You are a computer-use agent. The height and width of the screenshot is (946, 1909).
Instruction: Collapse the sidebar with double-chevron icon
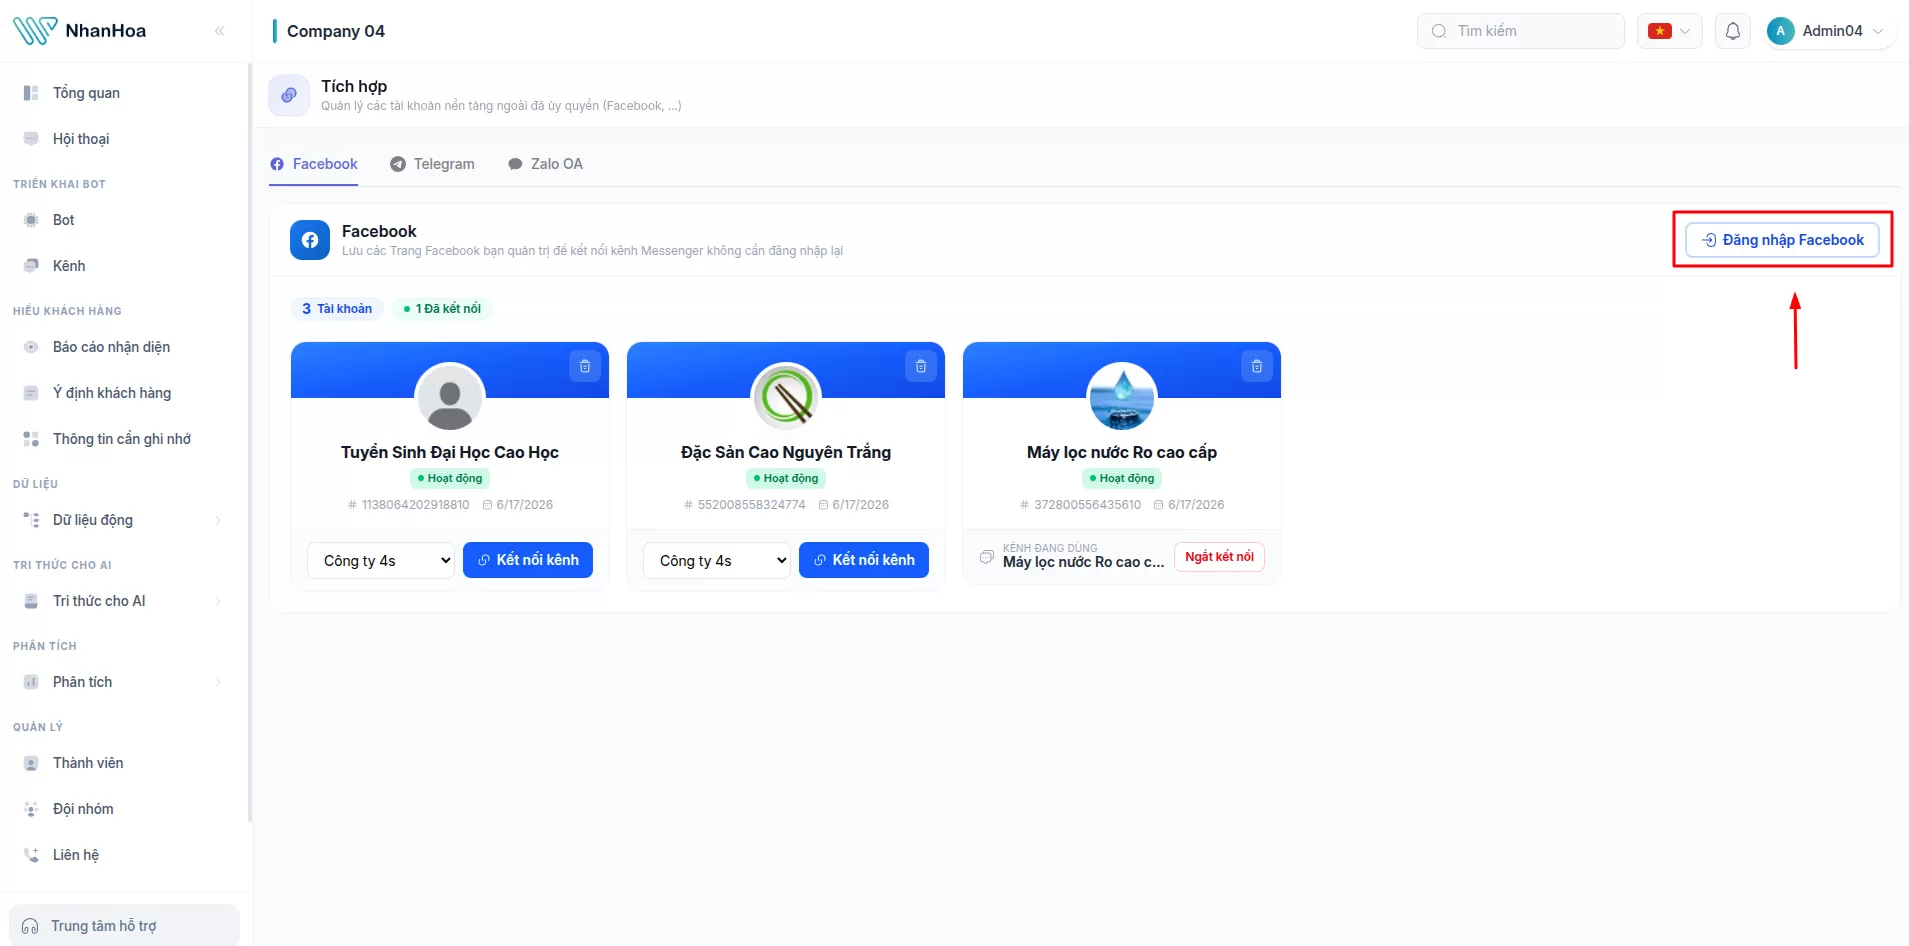[x=219, y=31]
